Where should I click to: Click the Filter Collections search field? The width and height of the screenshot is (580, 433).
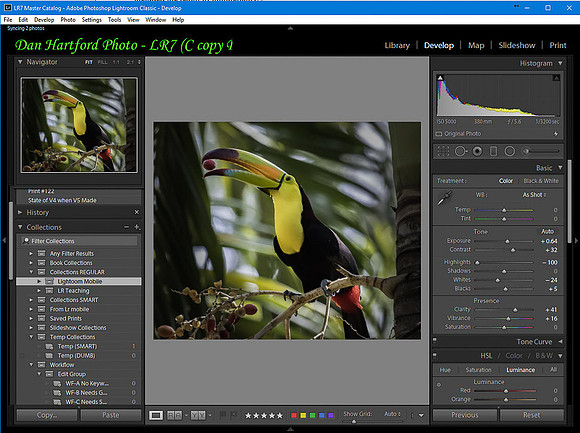click(79, 241)
